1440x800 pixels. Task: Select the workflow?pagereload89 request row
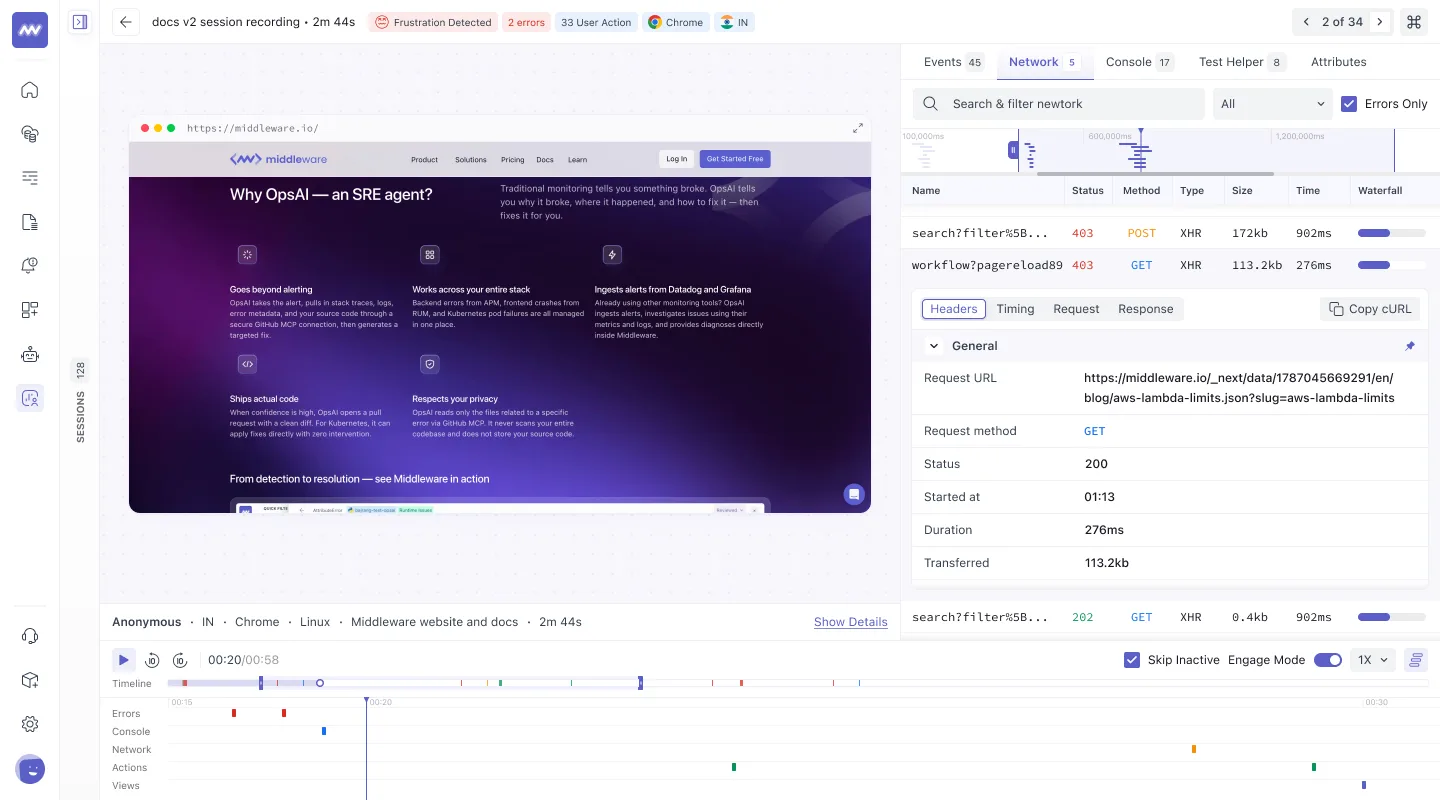point(1170,265)
